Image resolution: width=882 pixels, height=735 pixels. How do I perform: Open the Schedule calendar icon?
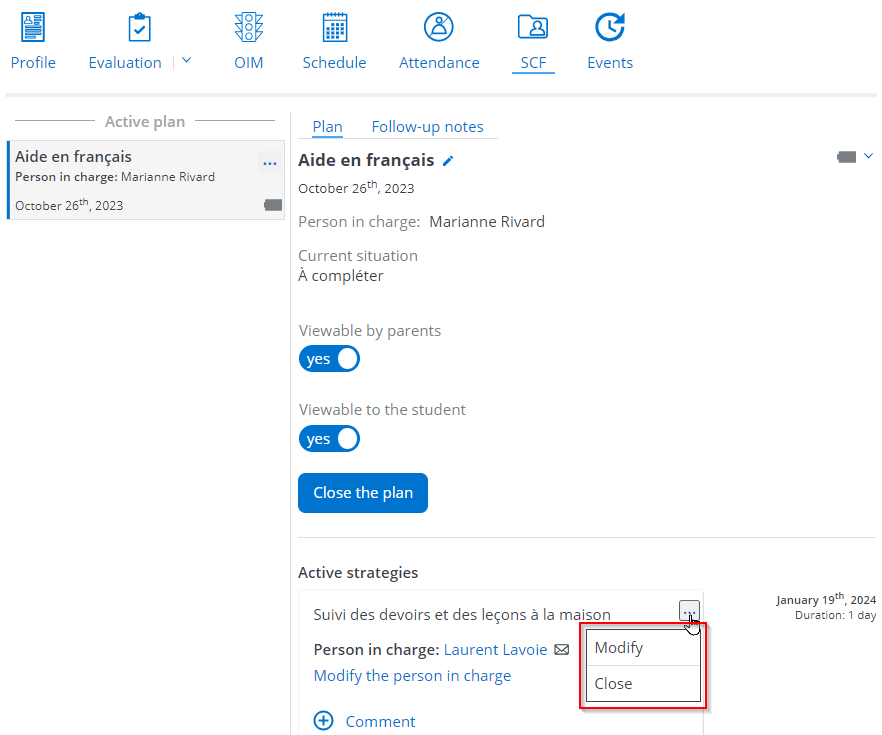pyautogui.click(x=335, y=28)
